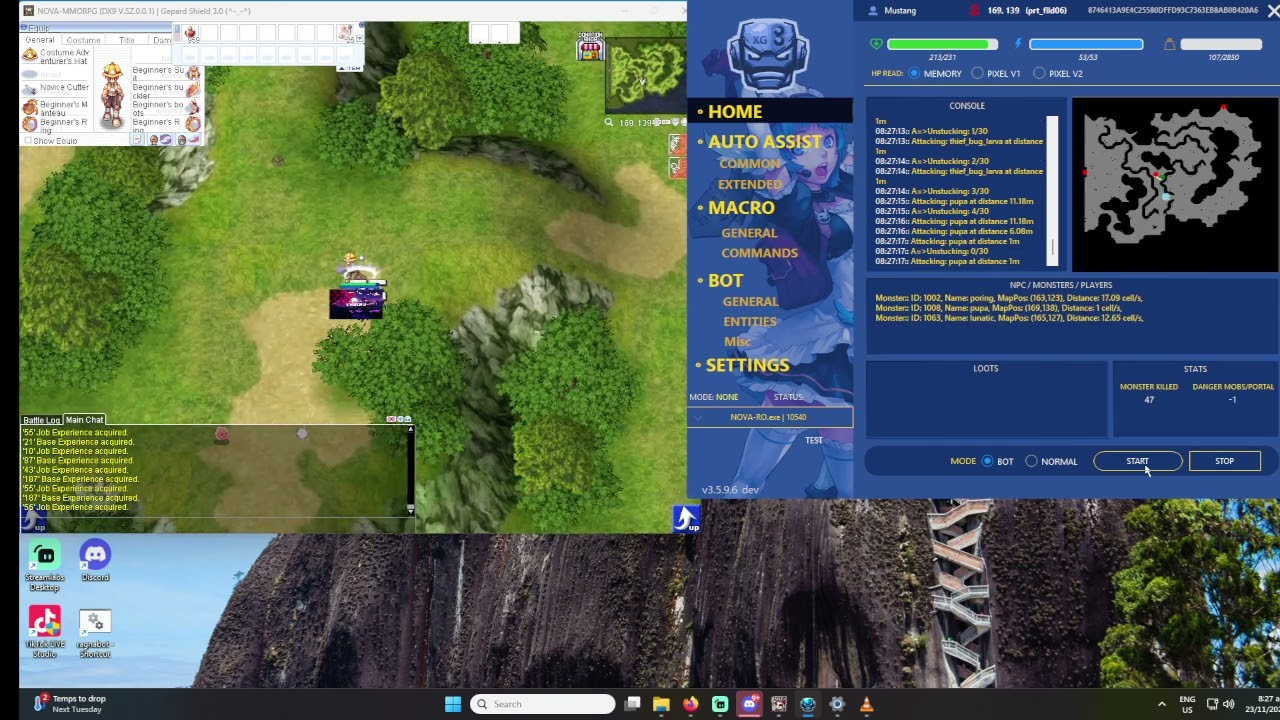Viewport: 1280px width, 720px height.
Task: Click the green HP bar
Action: (943, 44)
